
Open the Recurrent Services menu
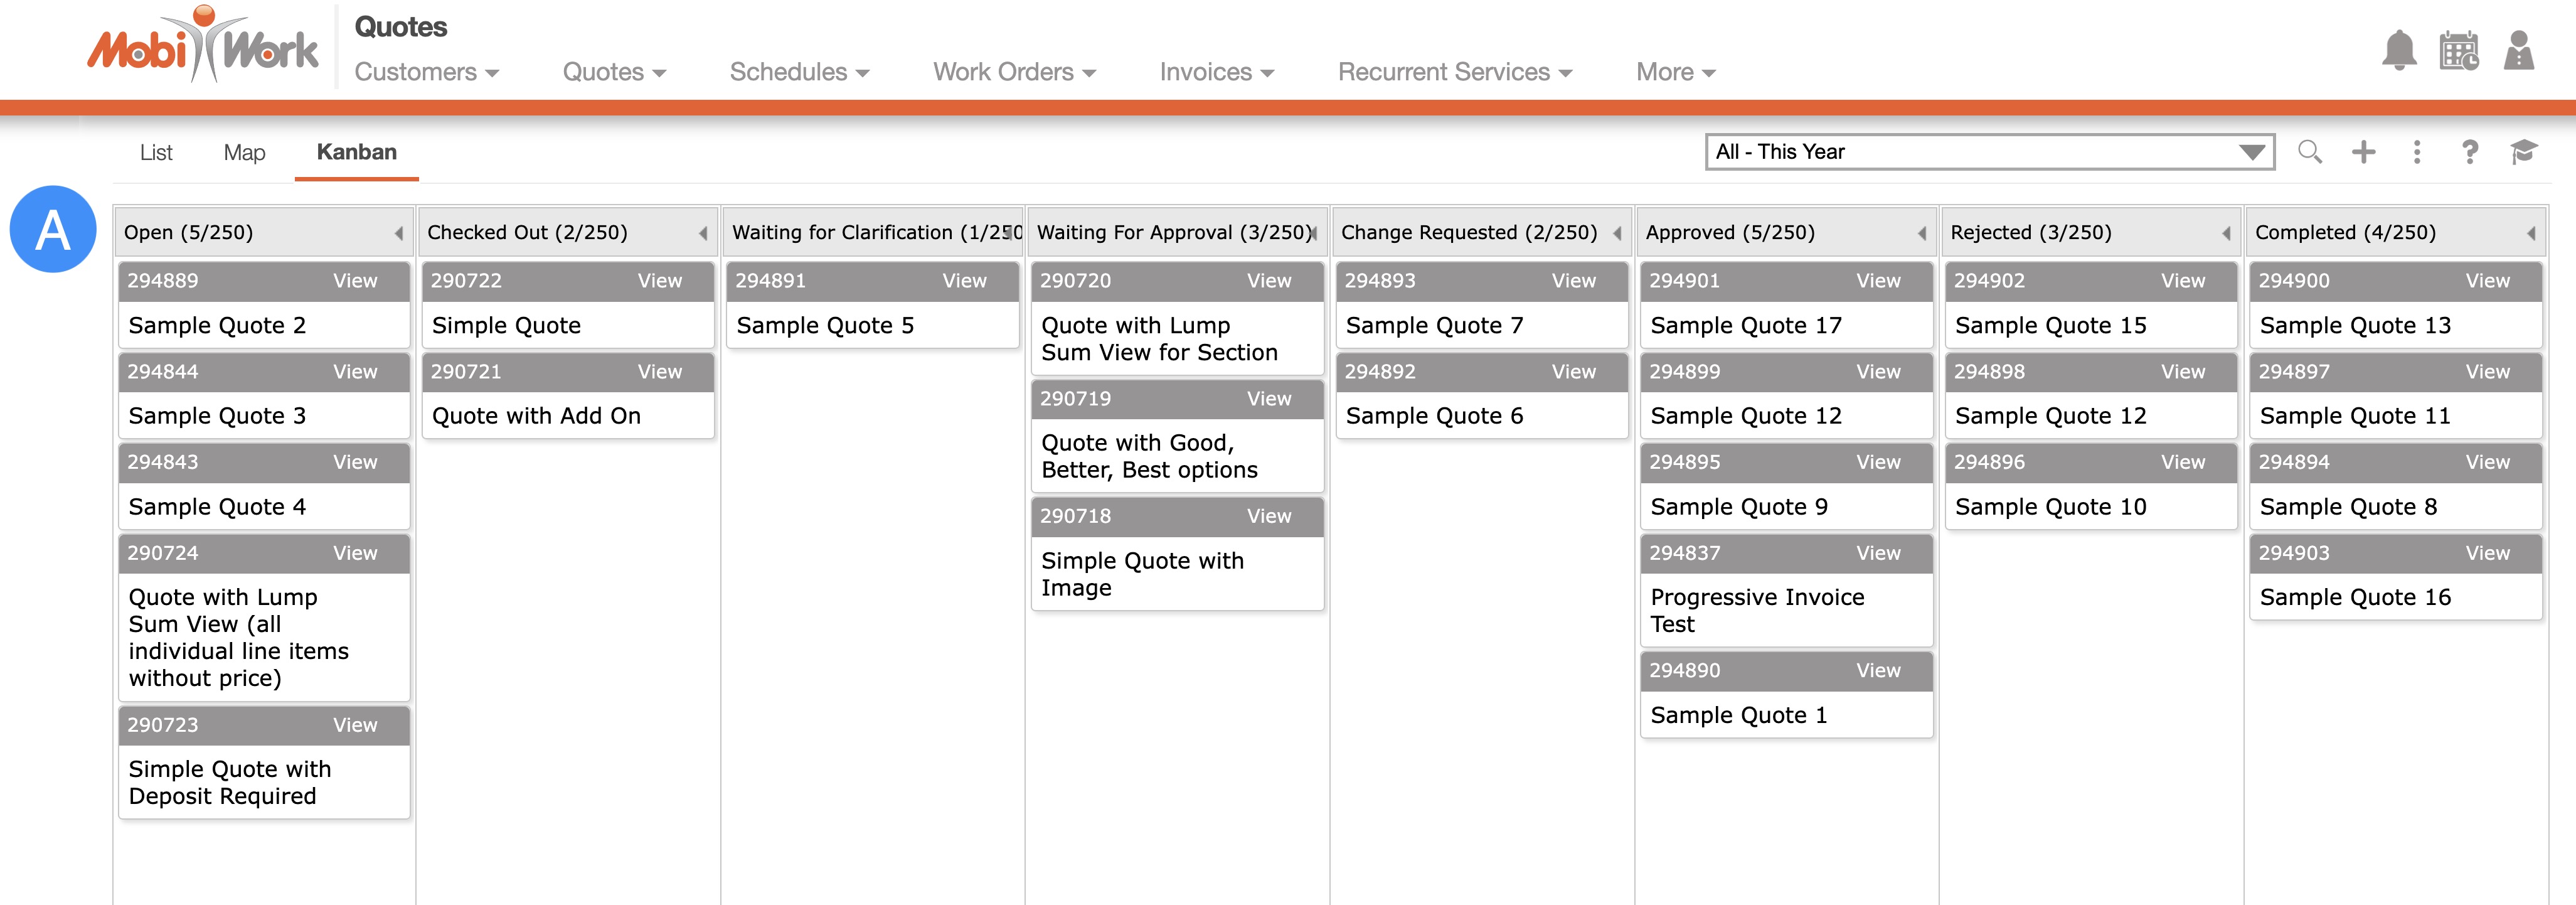pyautogui.click(x=1454, y=72)
